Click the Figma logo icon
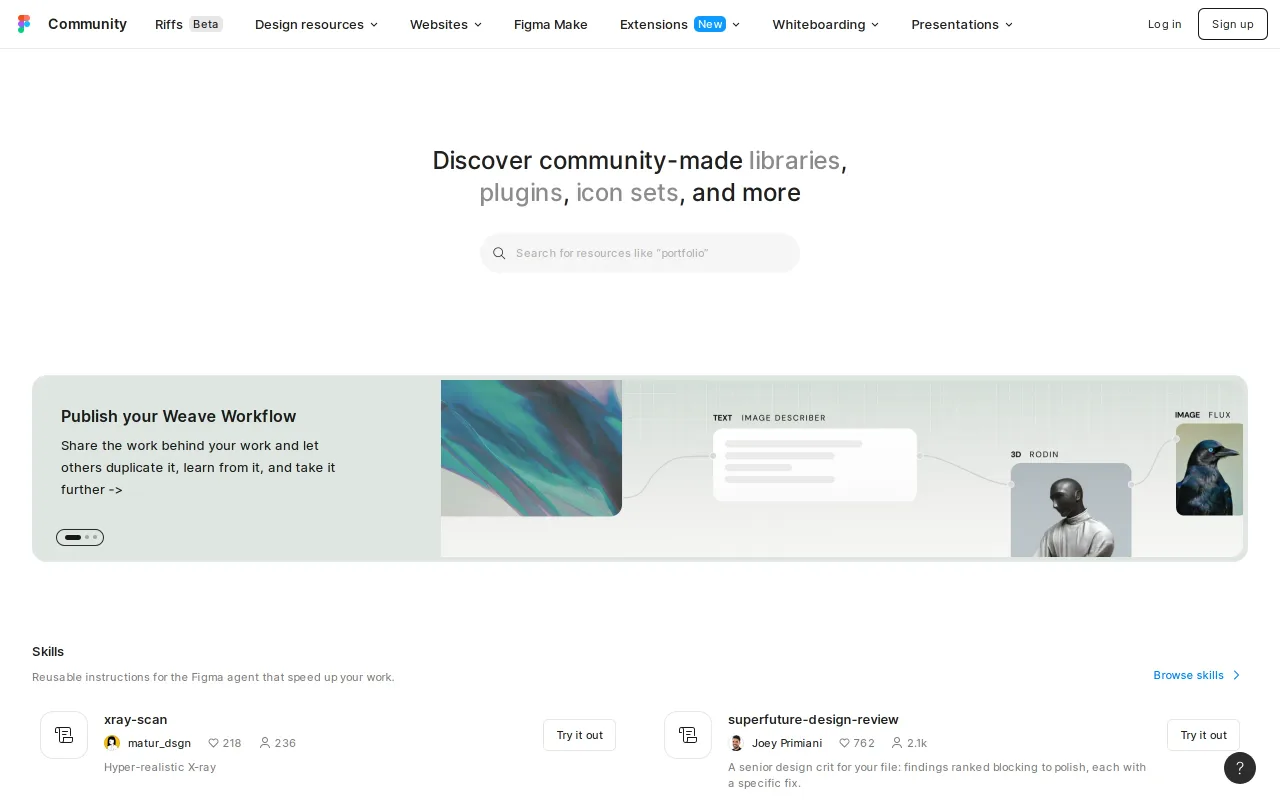This screenshot has height=800, width=1280. click(x=24, y=24)
